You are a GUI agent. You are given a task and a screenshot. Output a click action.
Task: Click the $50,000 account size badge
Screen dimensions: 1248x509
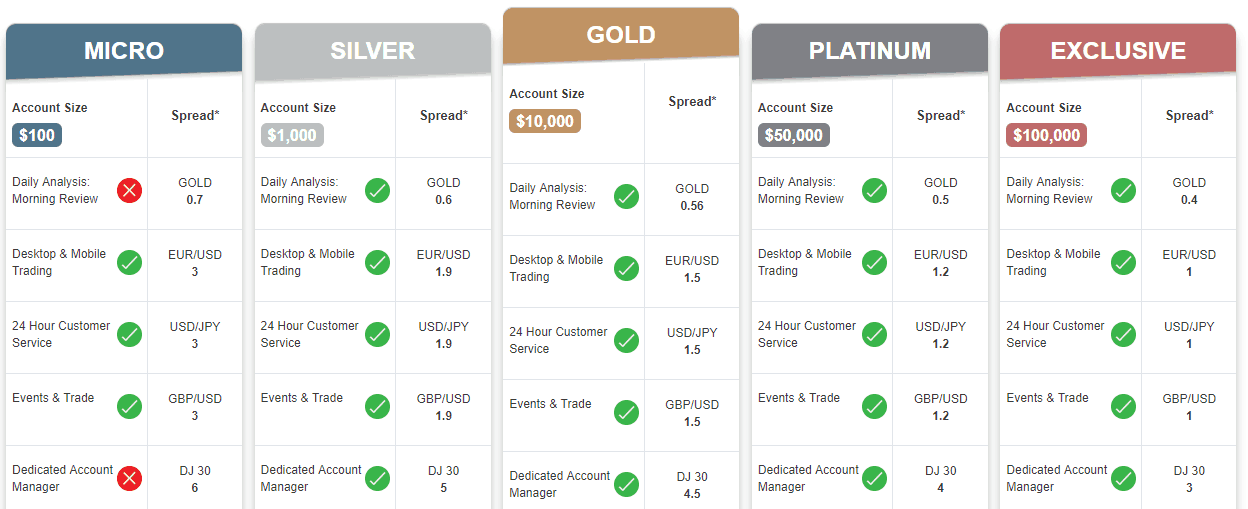point(794,135)
